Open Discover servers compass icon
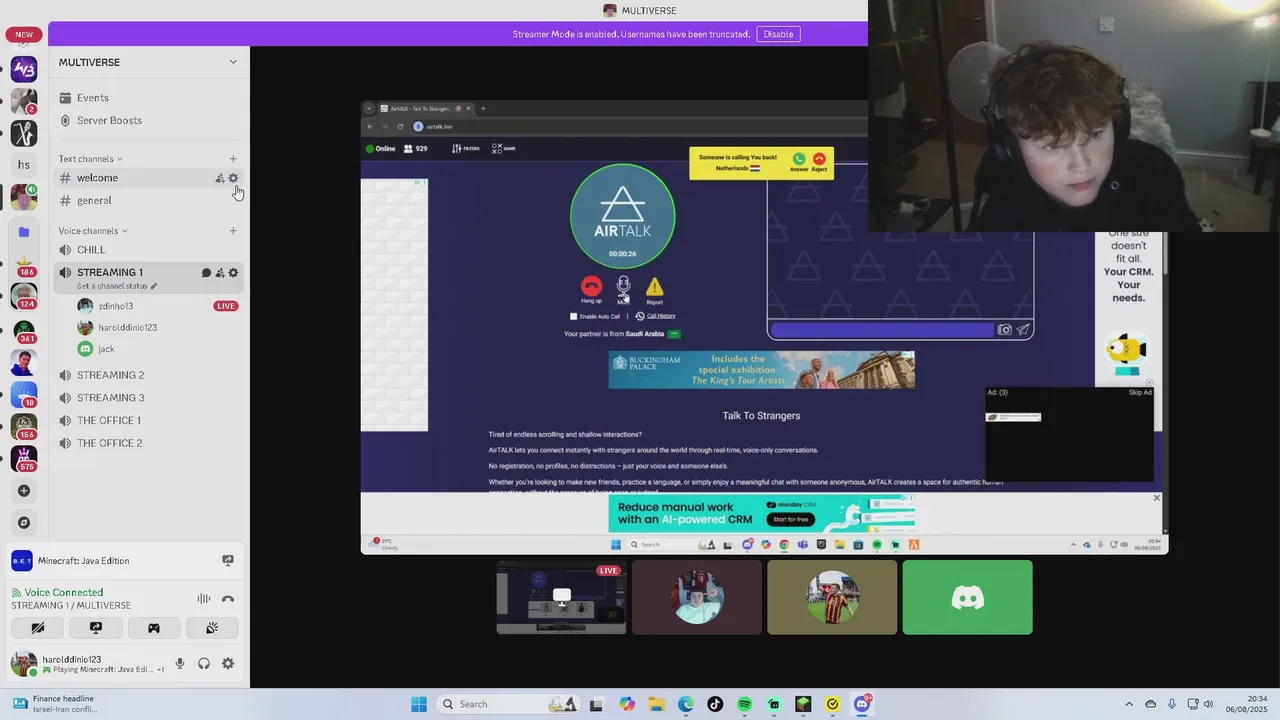The width and height of the screenshot is (1280, 720). click(24, 523)
